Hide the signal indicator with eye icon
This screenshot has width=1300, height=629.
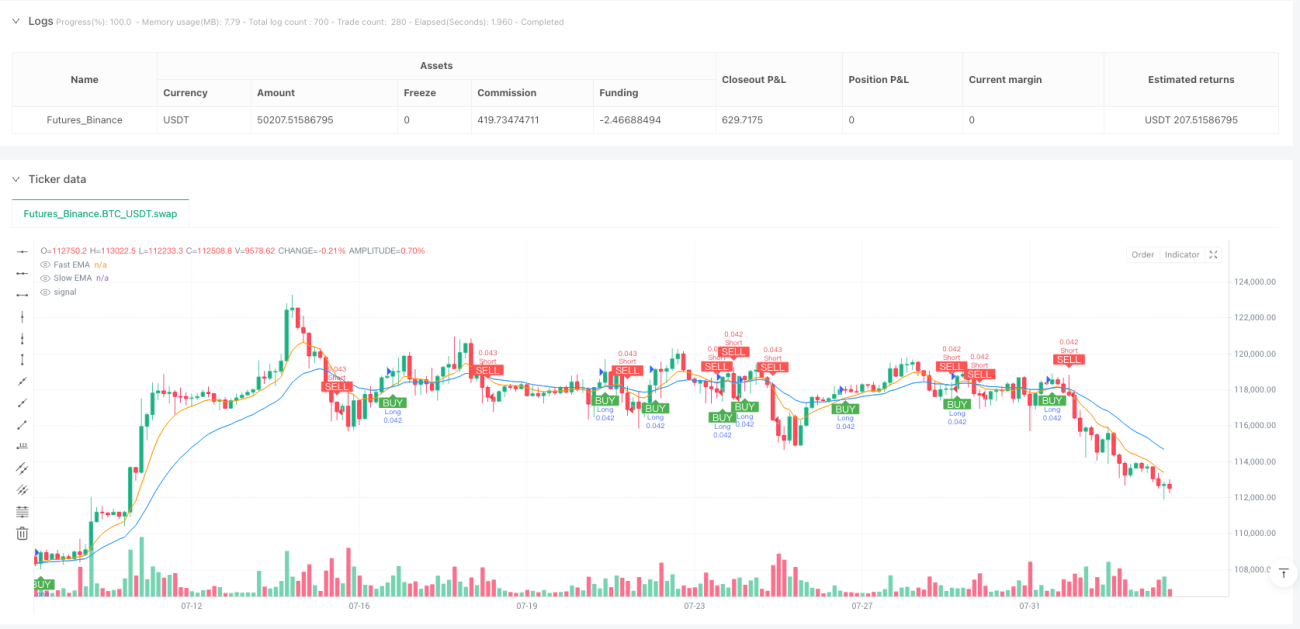coord(45,292)
